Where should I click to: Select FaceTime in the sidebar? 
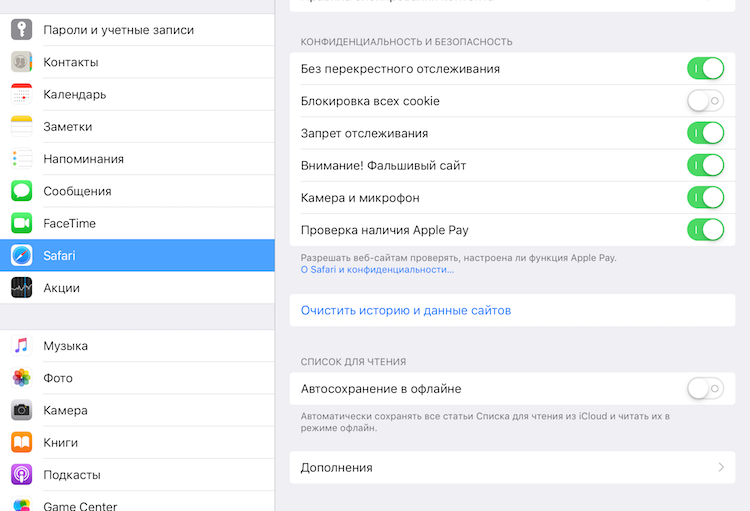click(137, 223)
